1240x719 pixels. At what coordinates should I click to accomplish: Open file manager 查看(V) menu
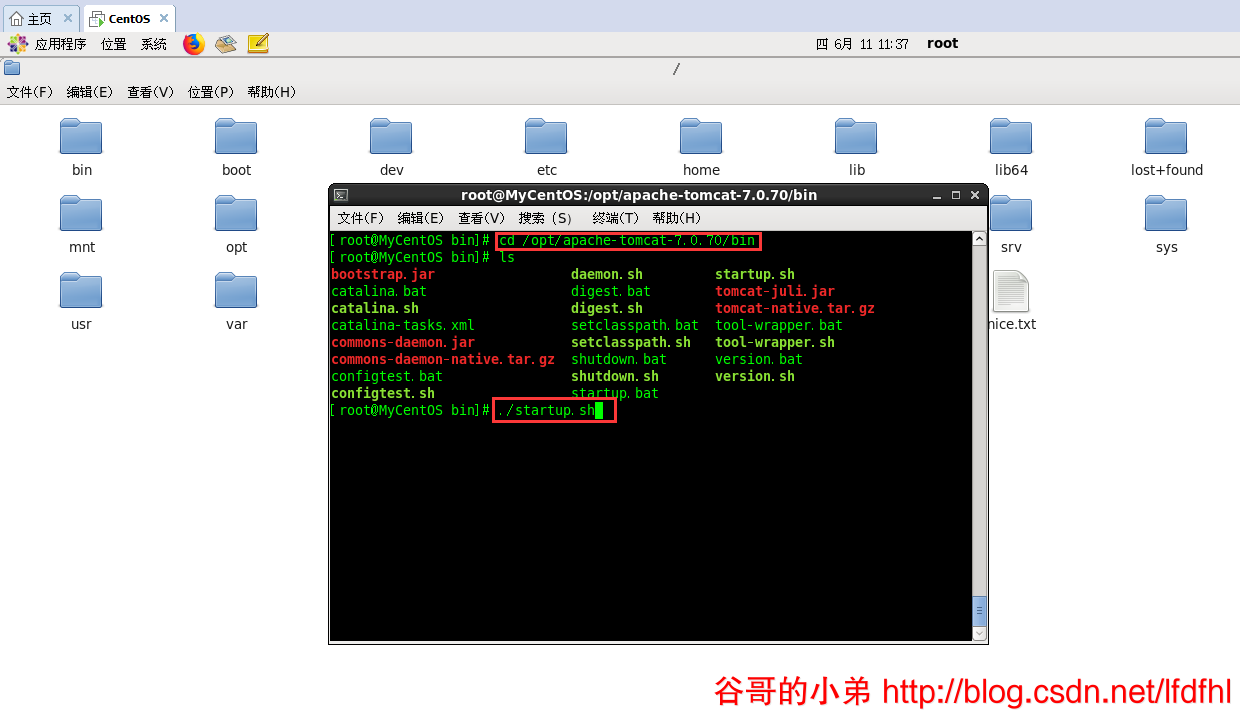pyautogui.click(x=151, y=92)
